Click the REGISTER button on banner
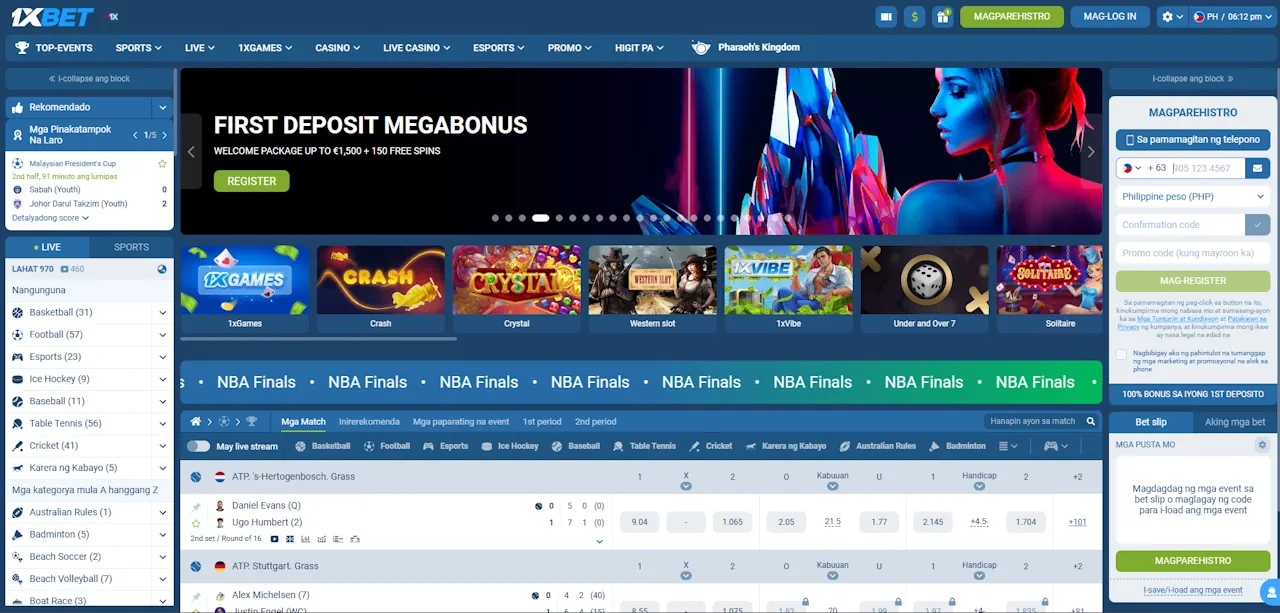Screen dimensions: 1280x613 pos(252,181)
